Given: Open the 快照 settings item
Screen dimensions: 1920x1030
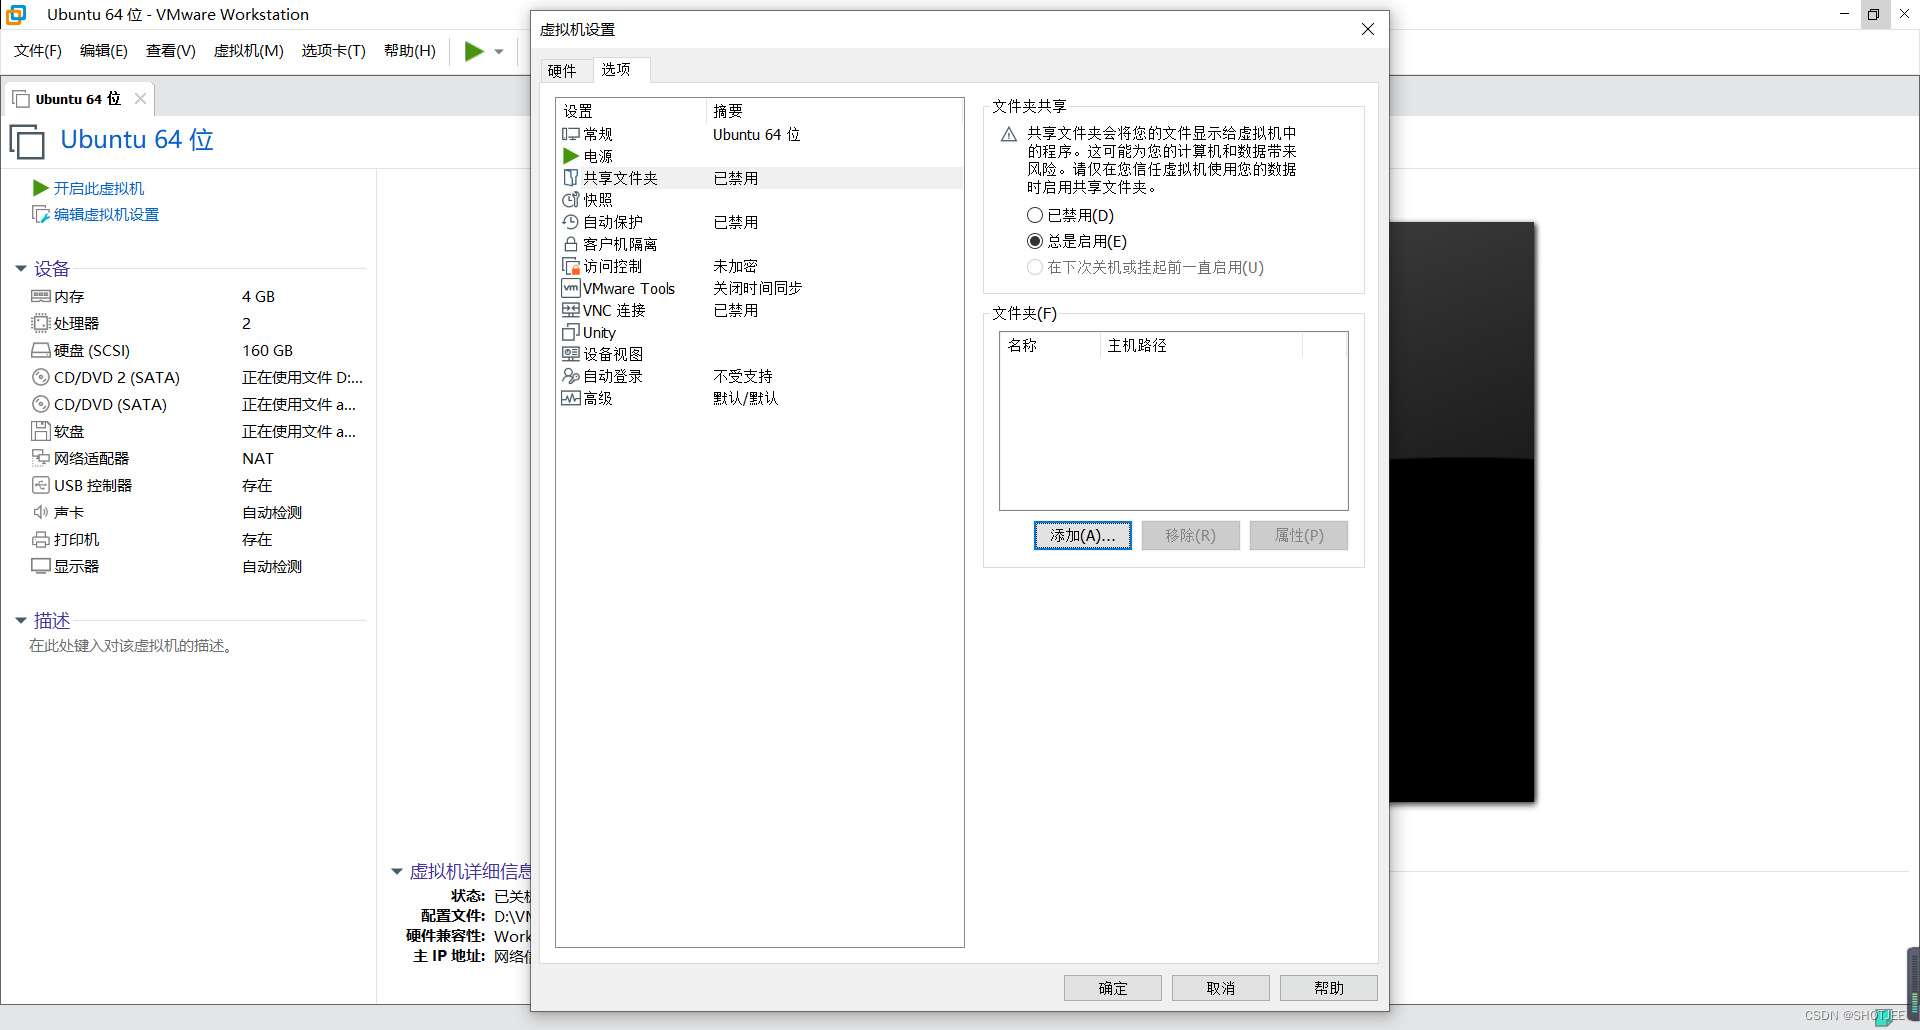Looking at the screenshot, I should point(600,200).
